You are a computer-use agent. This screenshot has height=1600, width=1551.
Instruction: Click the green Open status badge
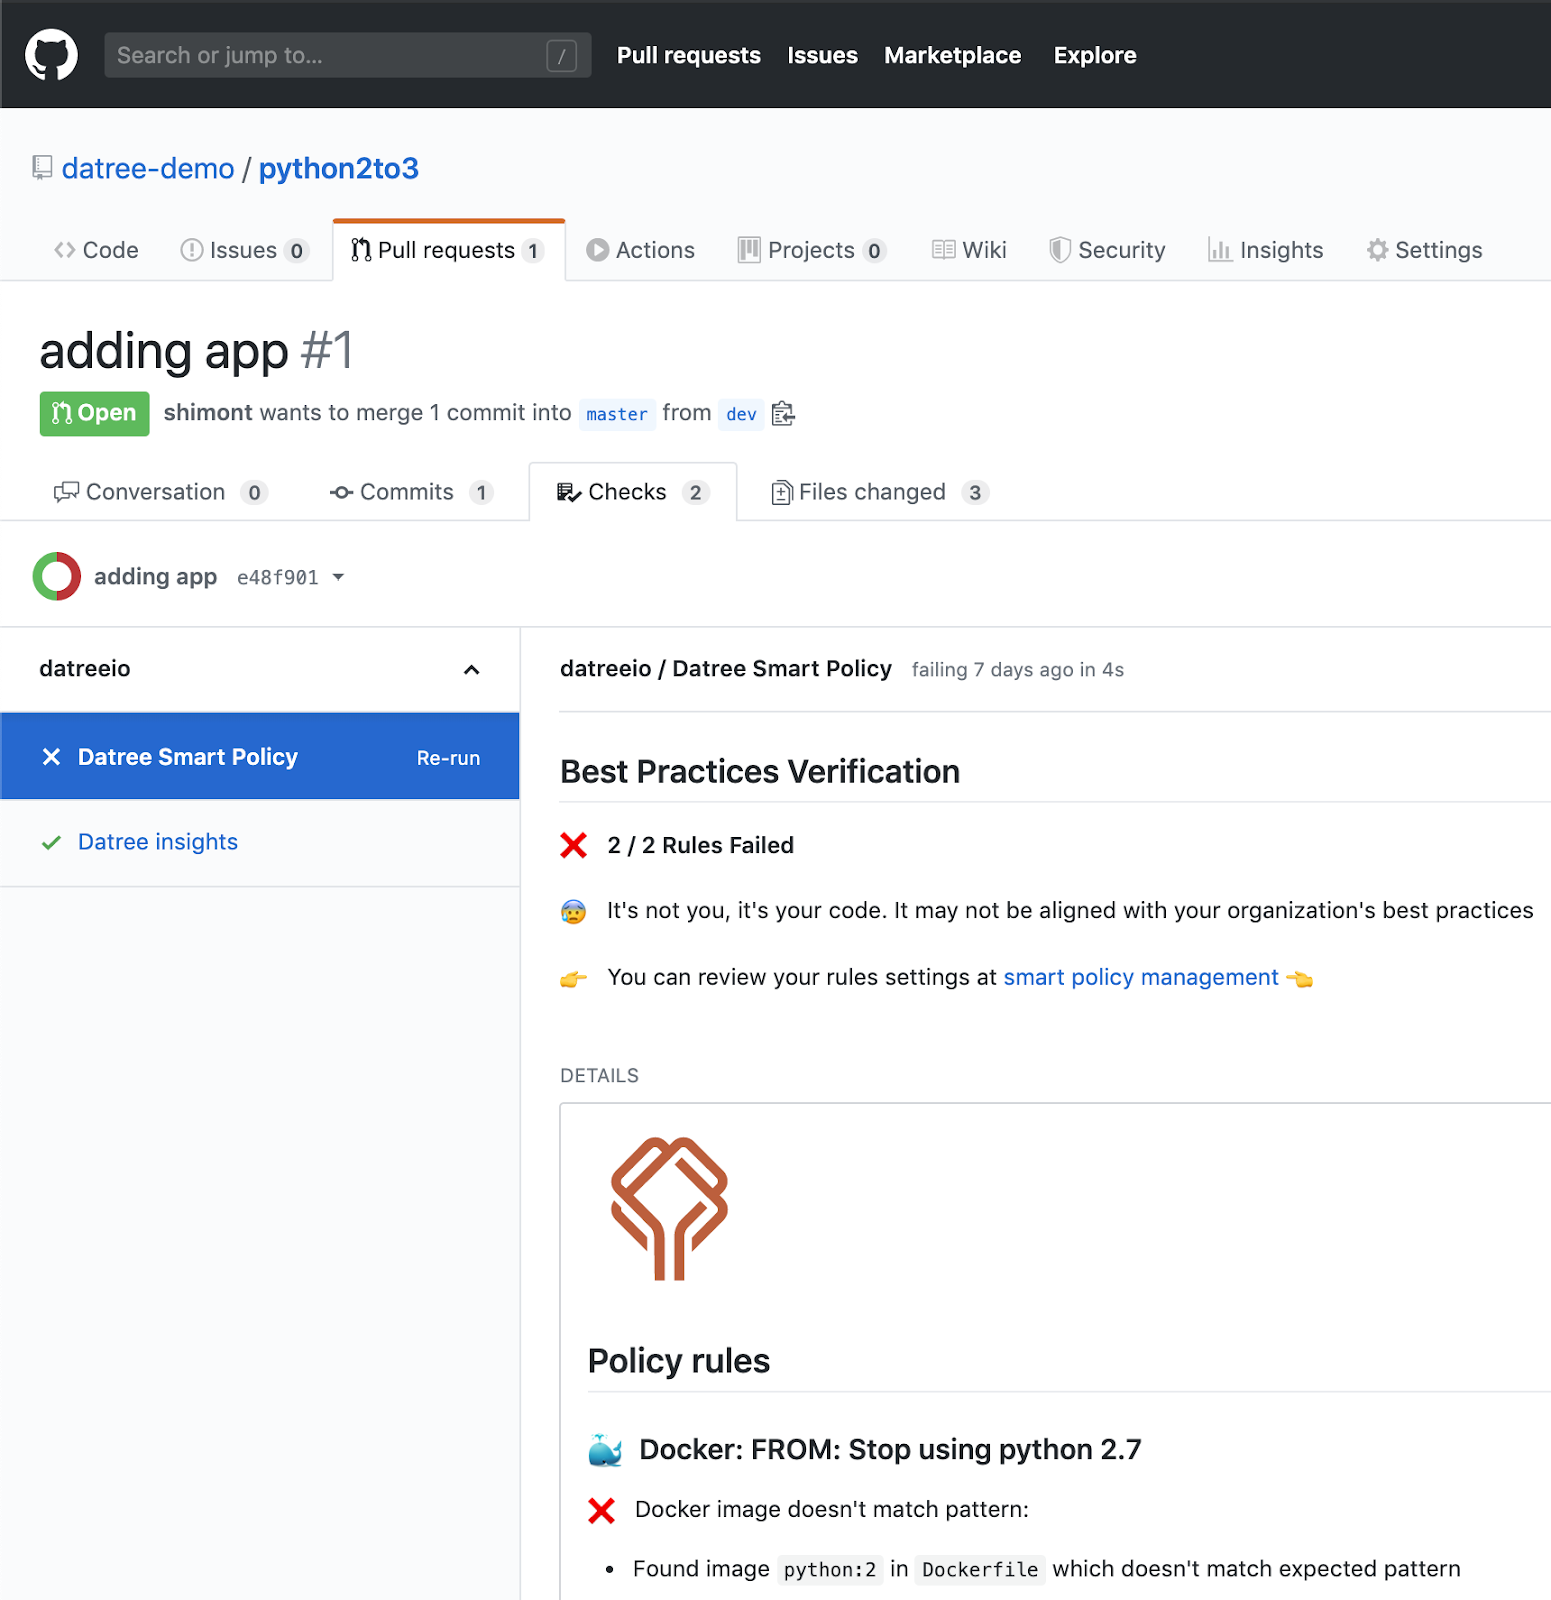94,413
